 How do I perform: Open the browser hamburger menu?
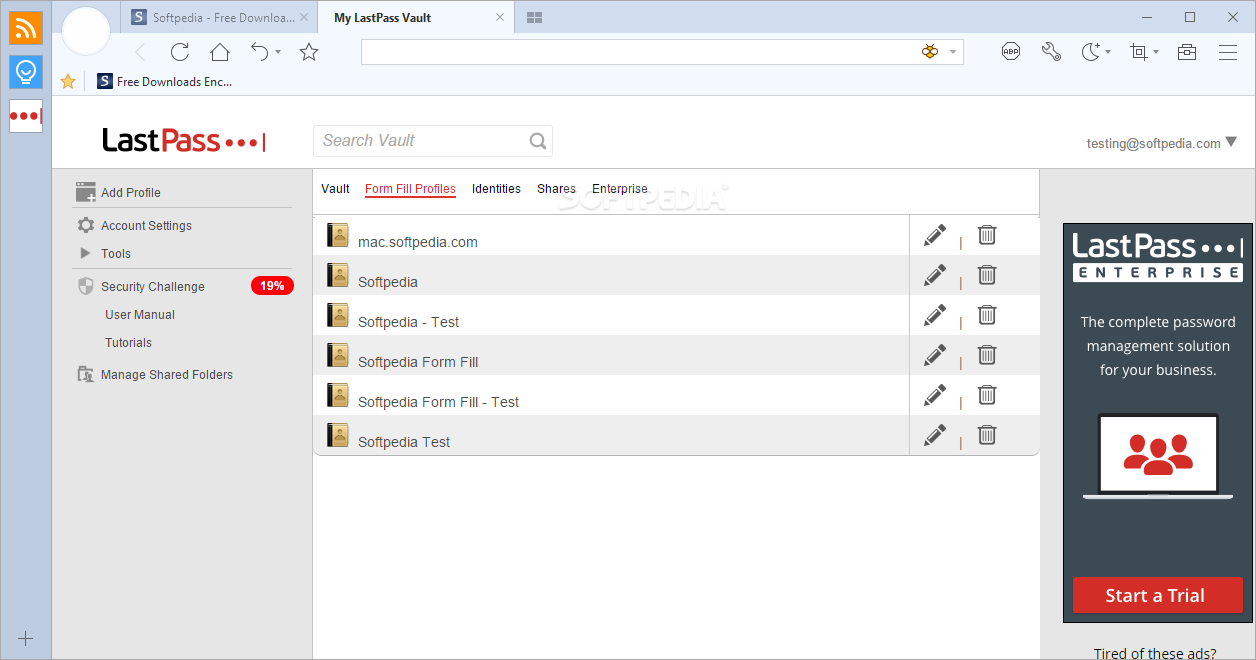pyautogui.click(x=1228, y=52)
